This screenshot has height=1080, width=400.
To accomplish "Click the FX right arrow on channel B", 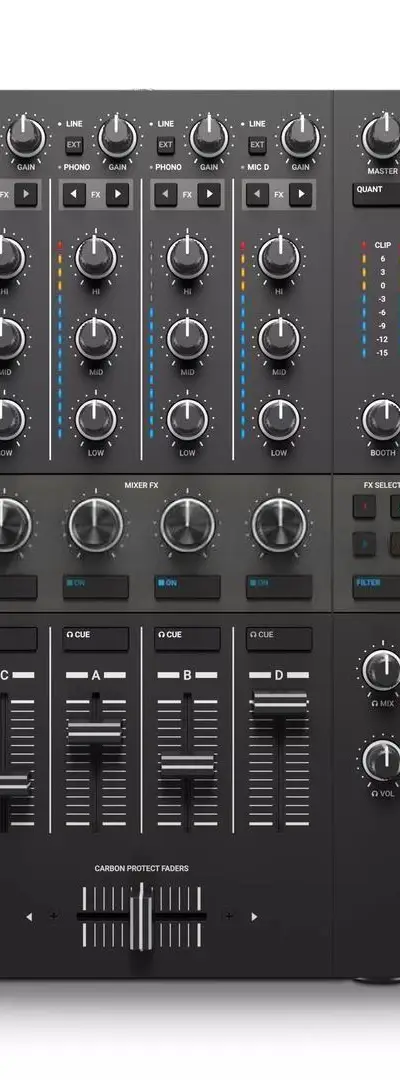I will click(209, 195).
